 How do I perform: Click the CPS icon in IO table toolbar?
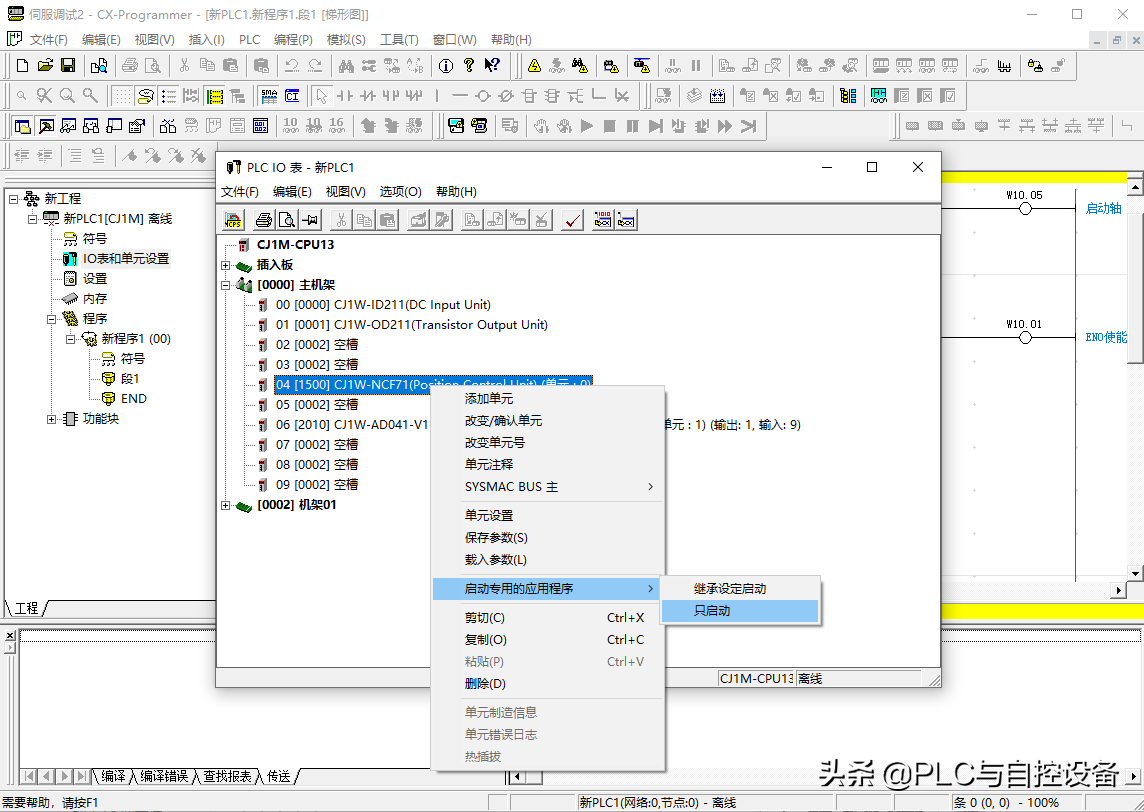(232, 221)
